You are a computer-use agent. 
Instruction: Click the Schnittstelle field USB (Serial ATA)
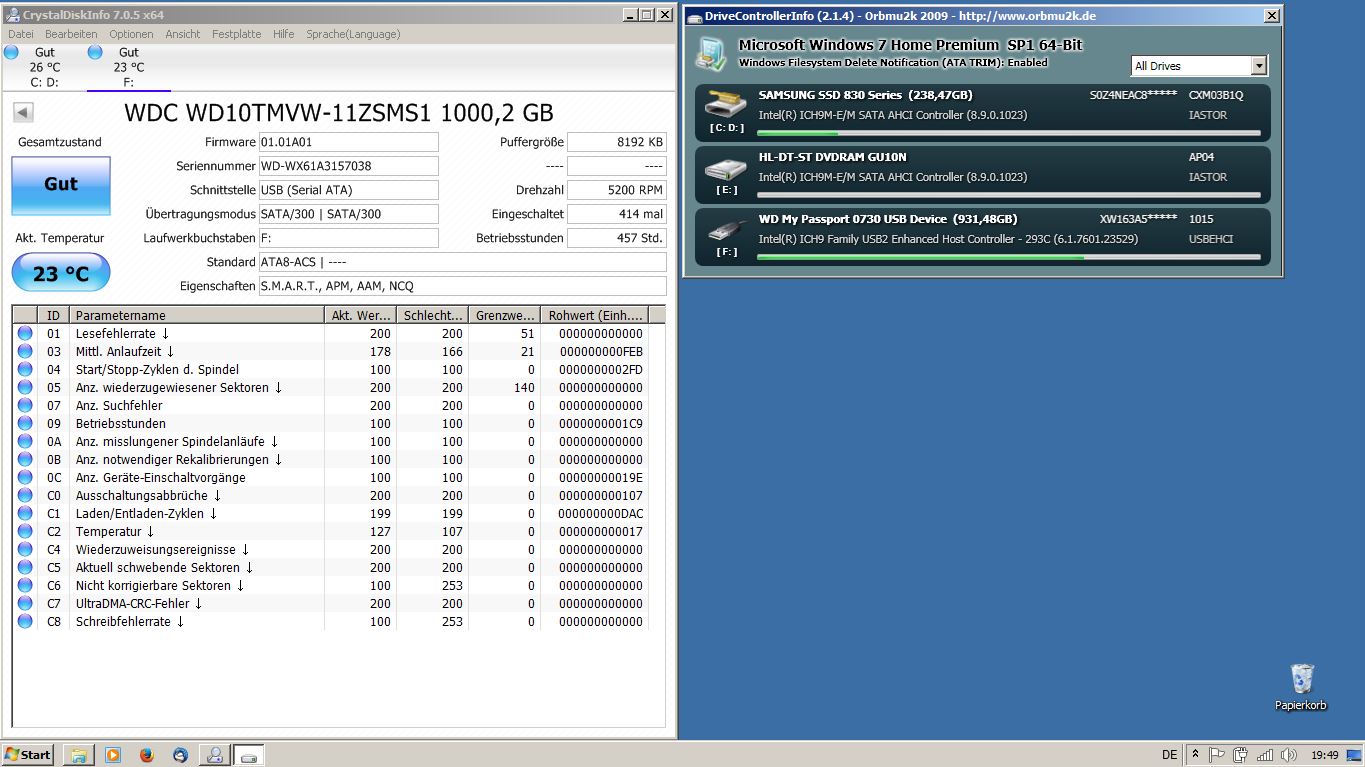coord(348,190)
